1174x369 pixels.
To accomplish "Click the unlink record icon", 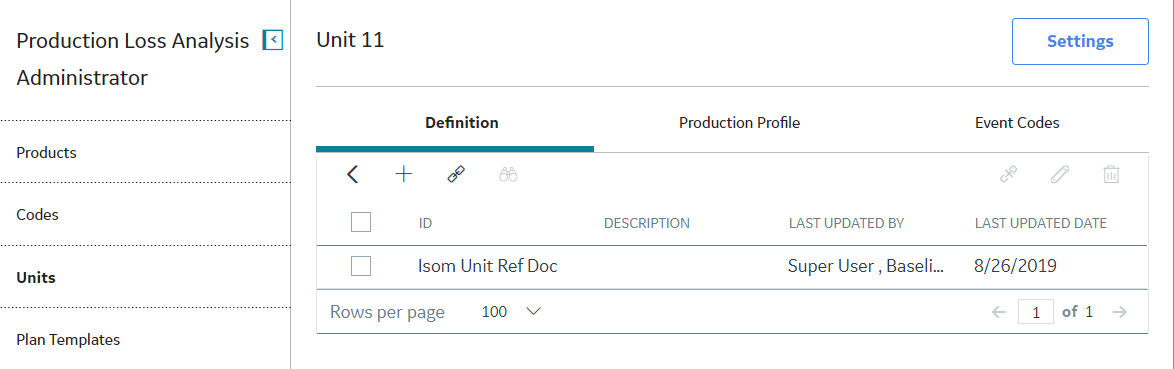I will (x=1009, y=174).
